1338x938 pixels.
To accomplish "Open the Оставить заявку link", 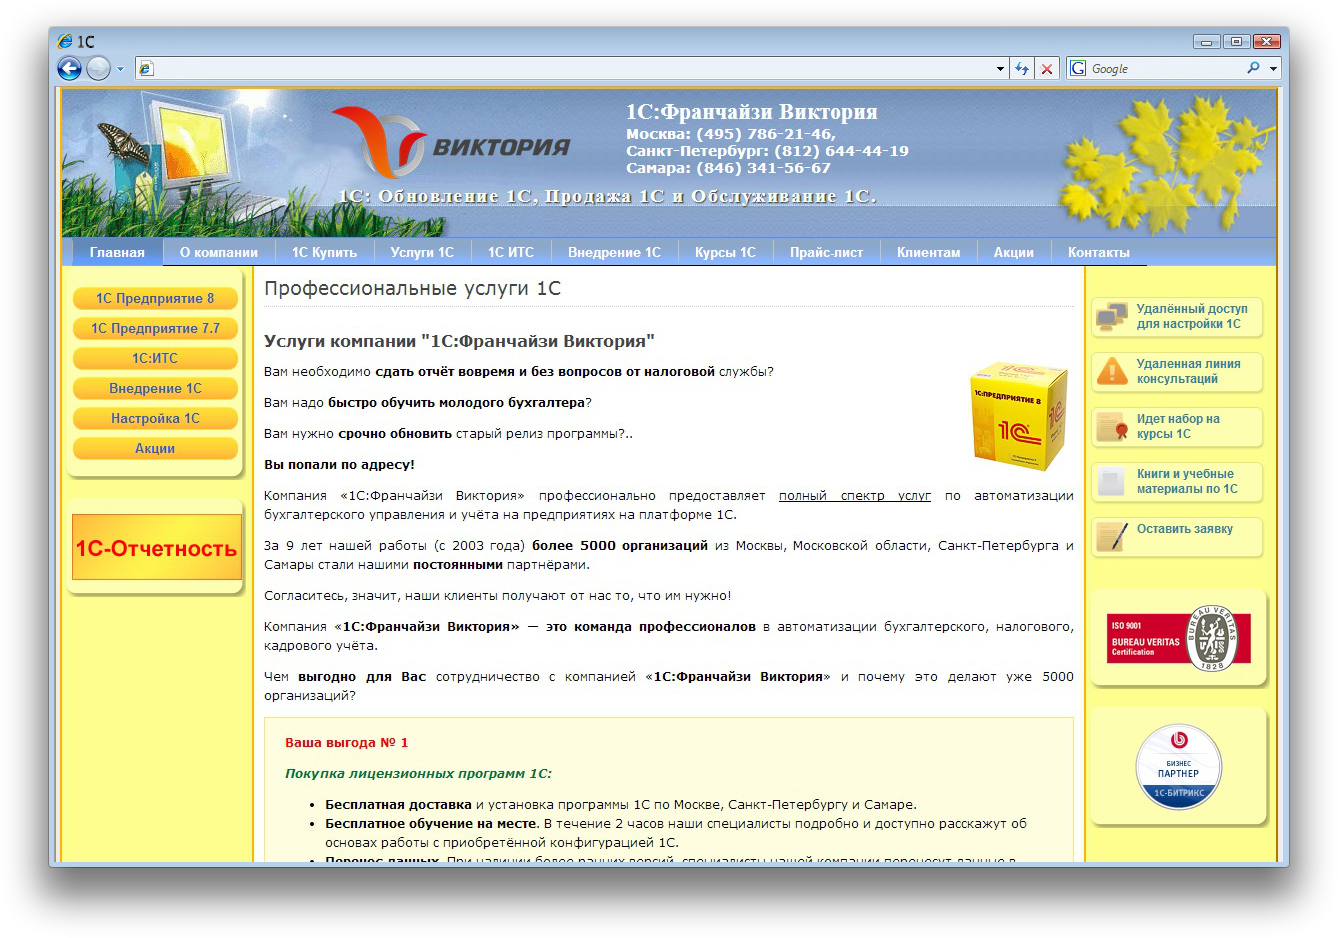I will (x=1185, y=529).
